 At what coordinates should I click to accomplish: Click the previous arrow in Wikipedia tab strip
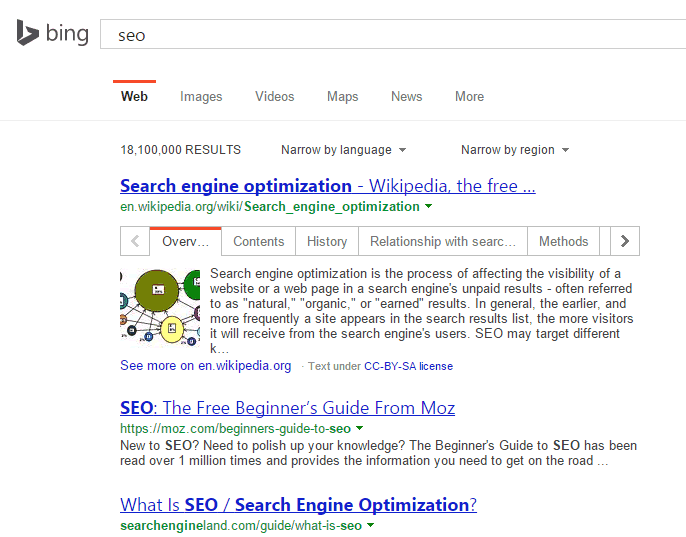click(x=134, y=241)
